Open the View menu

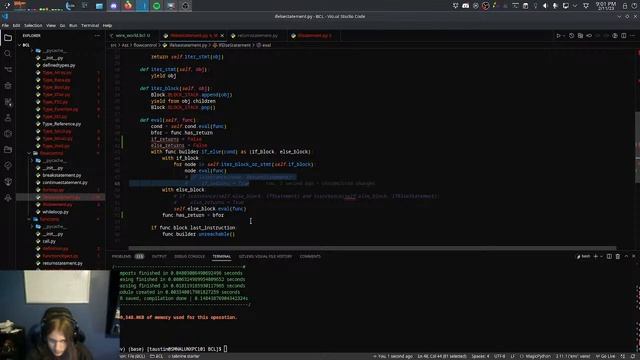click(x=51, y=25)
